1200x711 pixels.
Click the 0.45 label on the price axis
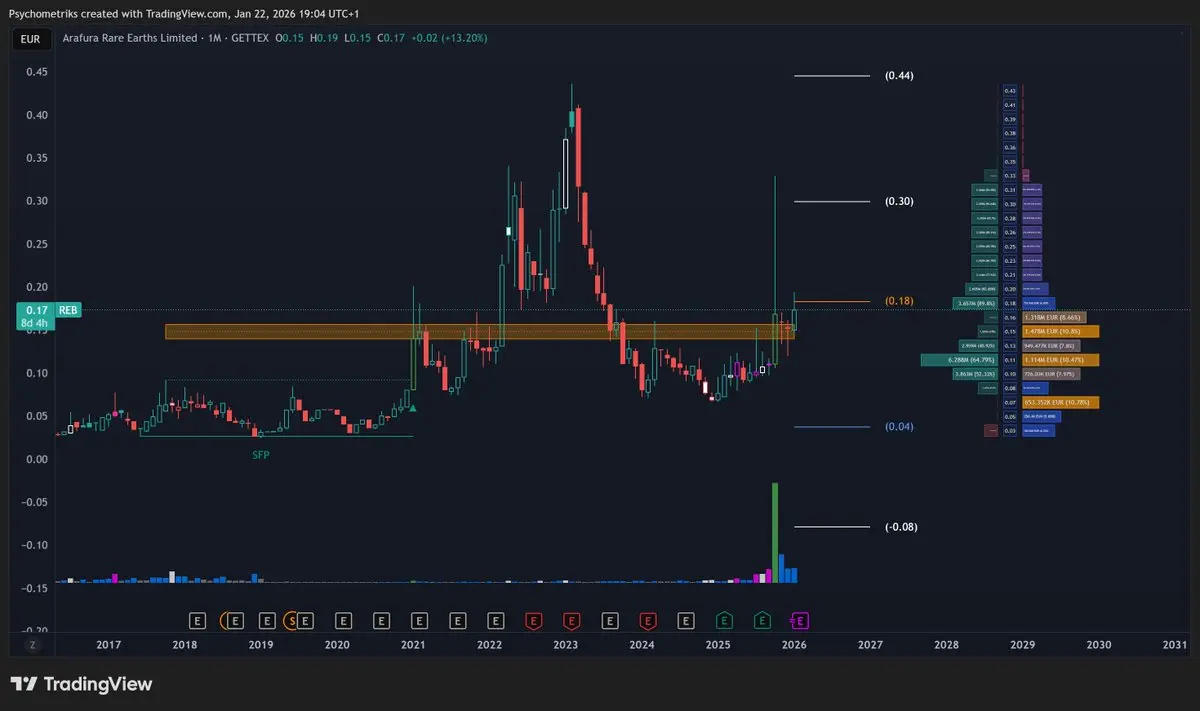tap(36, 72)
